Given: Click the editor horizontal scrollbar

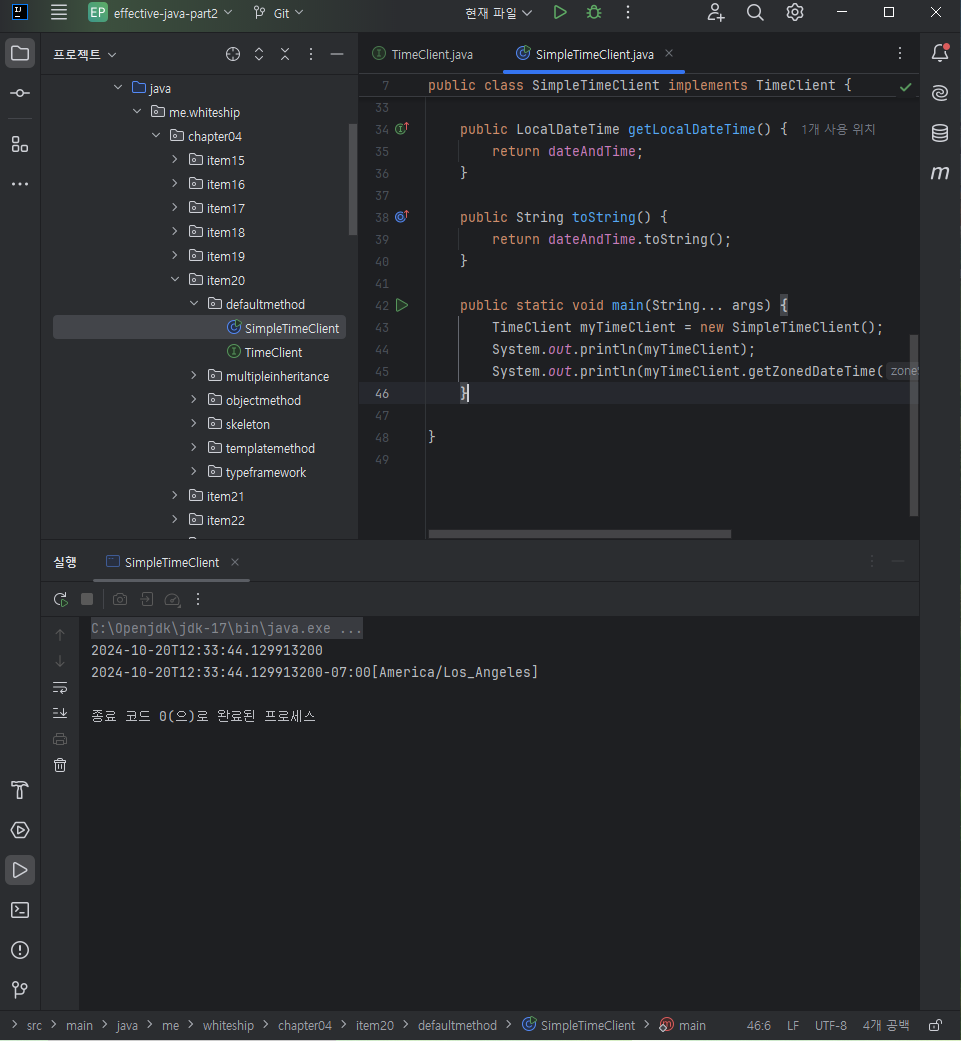Looking at the screenshot, I should tap(579, 534).
